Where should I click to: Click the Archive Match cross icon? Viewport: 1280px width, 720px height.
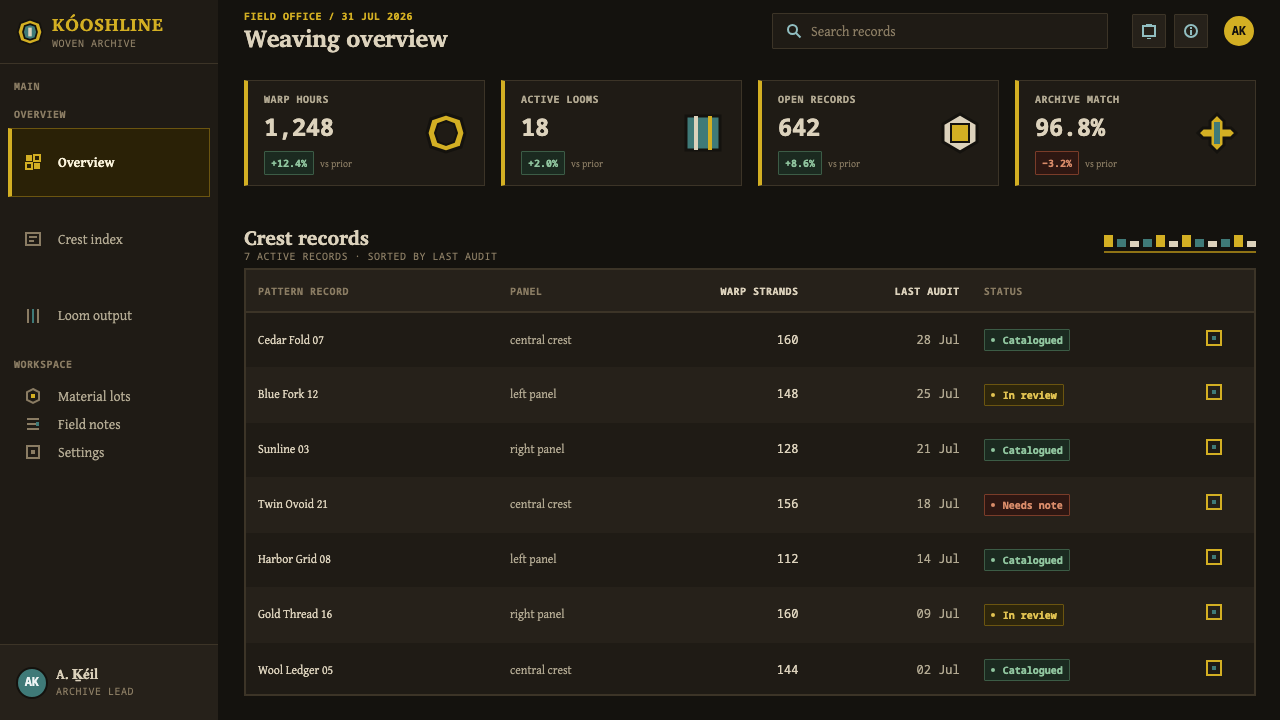(1217, 133)
